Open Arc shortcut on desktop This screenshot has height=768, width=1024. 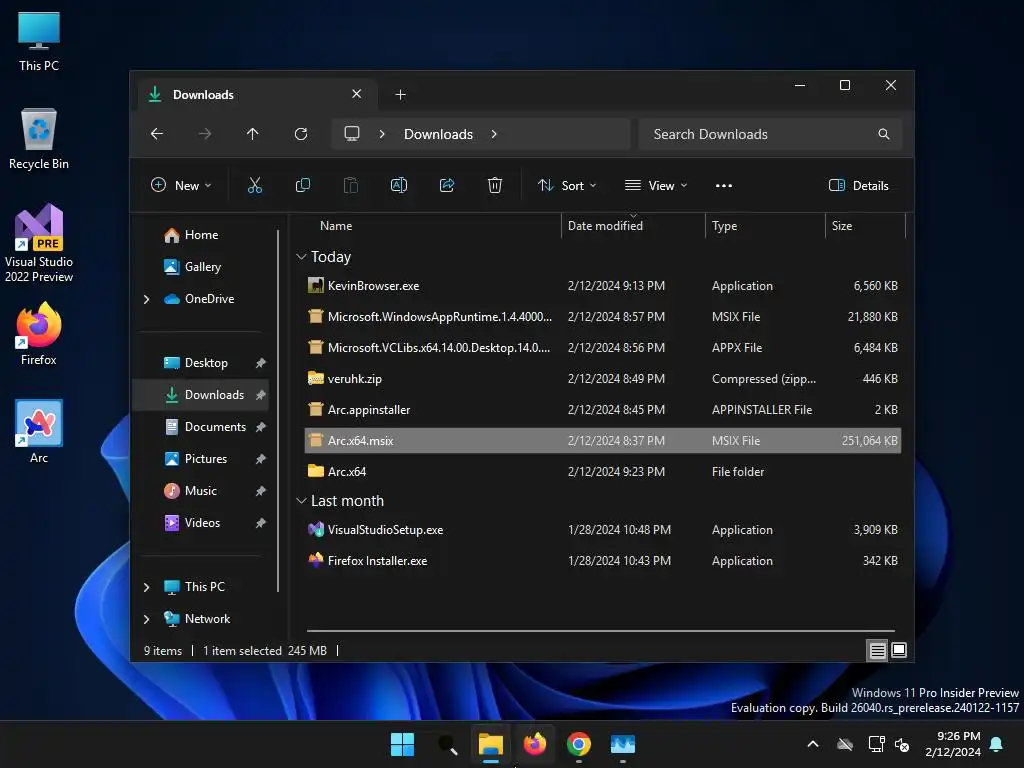coord(39,432)
